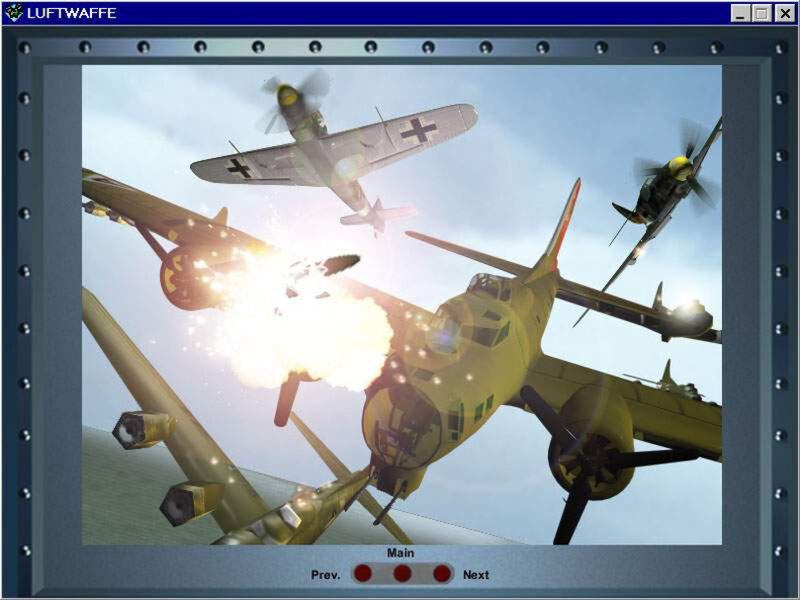Minimize the LUFTWAFFE window

click(x=740, y=13)
